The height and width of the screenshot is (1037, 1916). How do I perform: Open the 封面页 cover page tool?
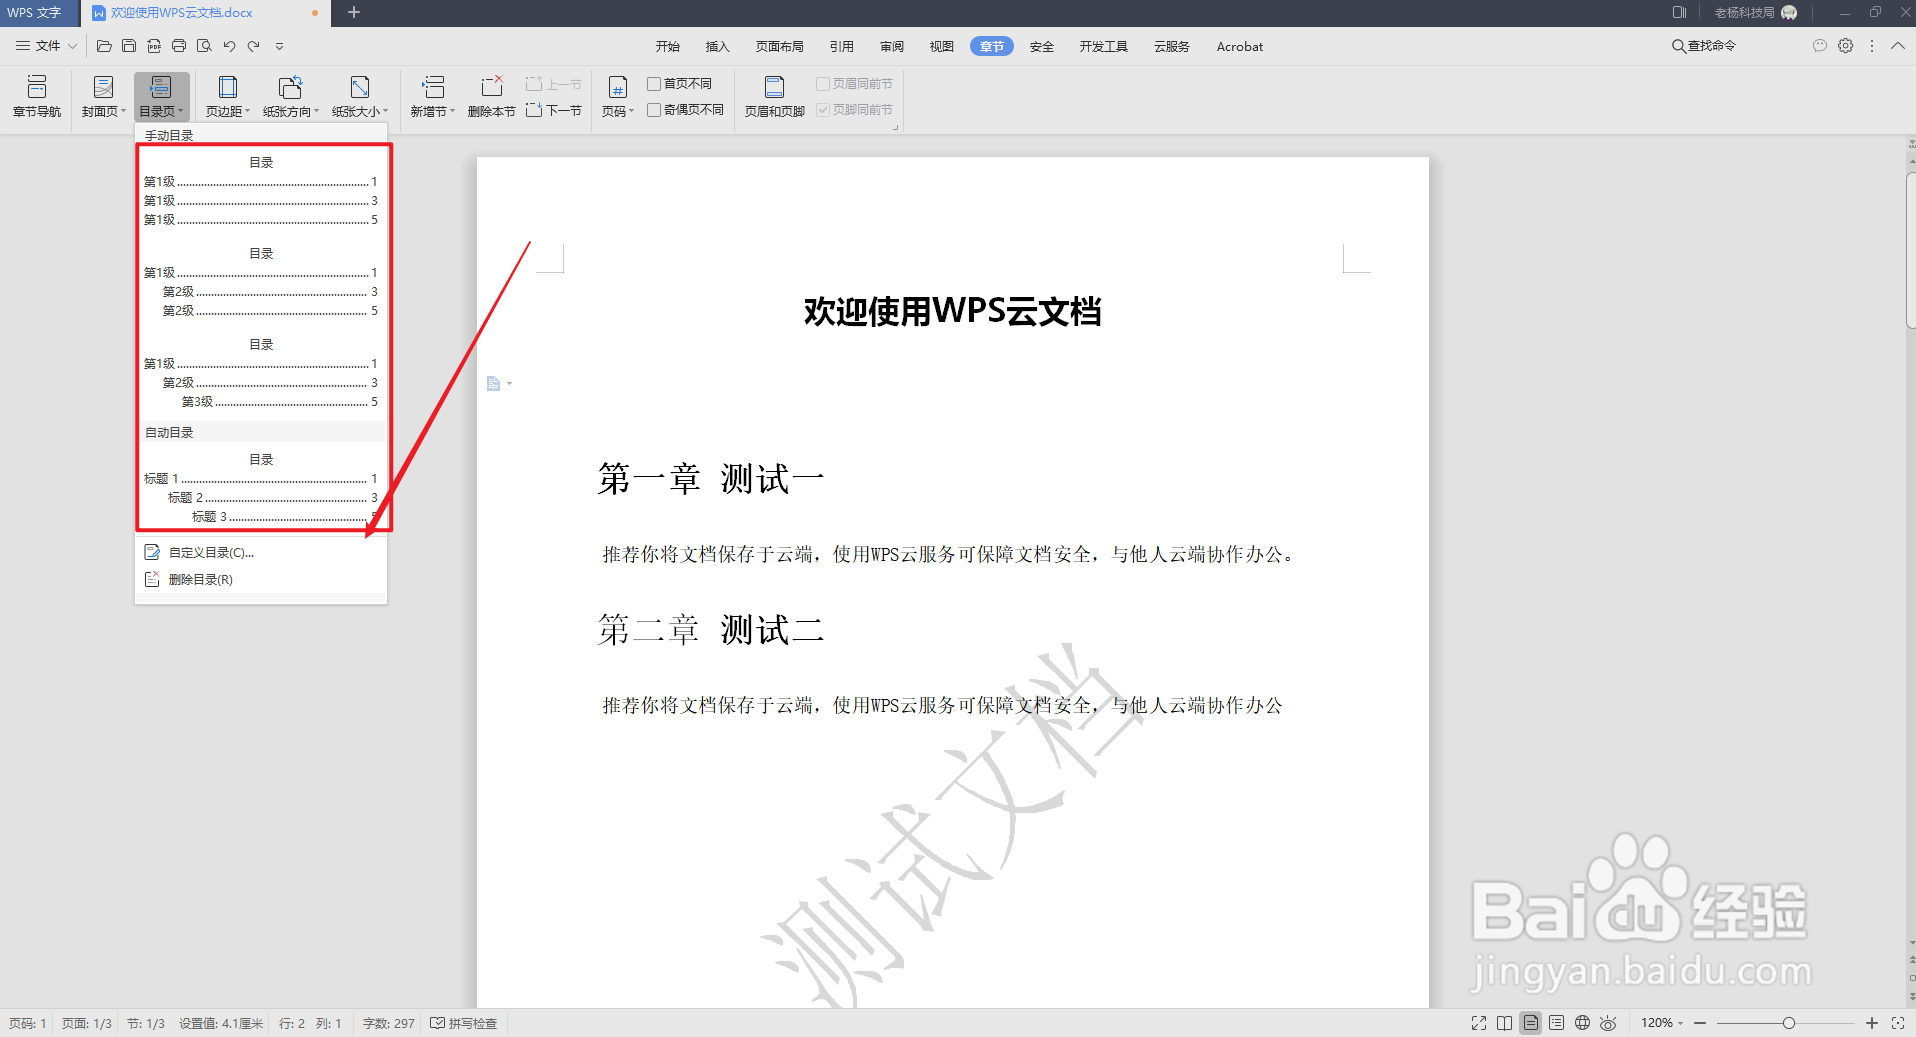tap(101, 95)
